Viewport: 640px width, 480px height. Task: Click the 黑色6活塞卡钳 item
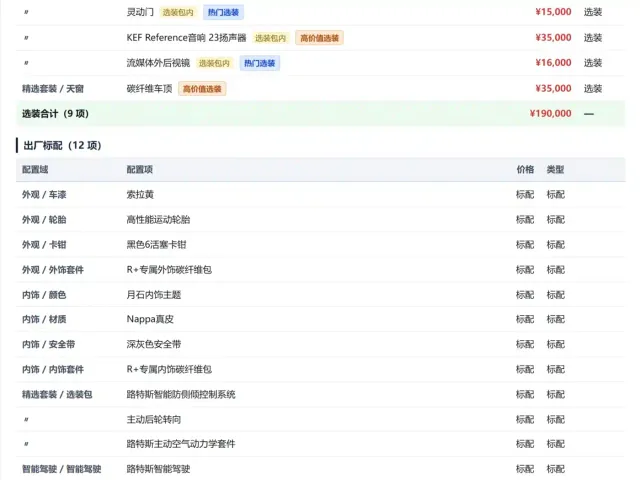[156, 244]
